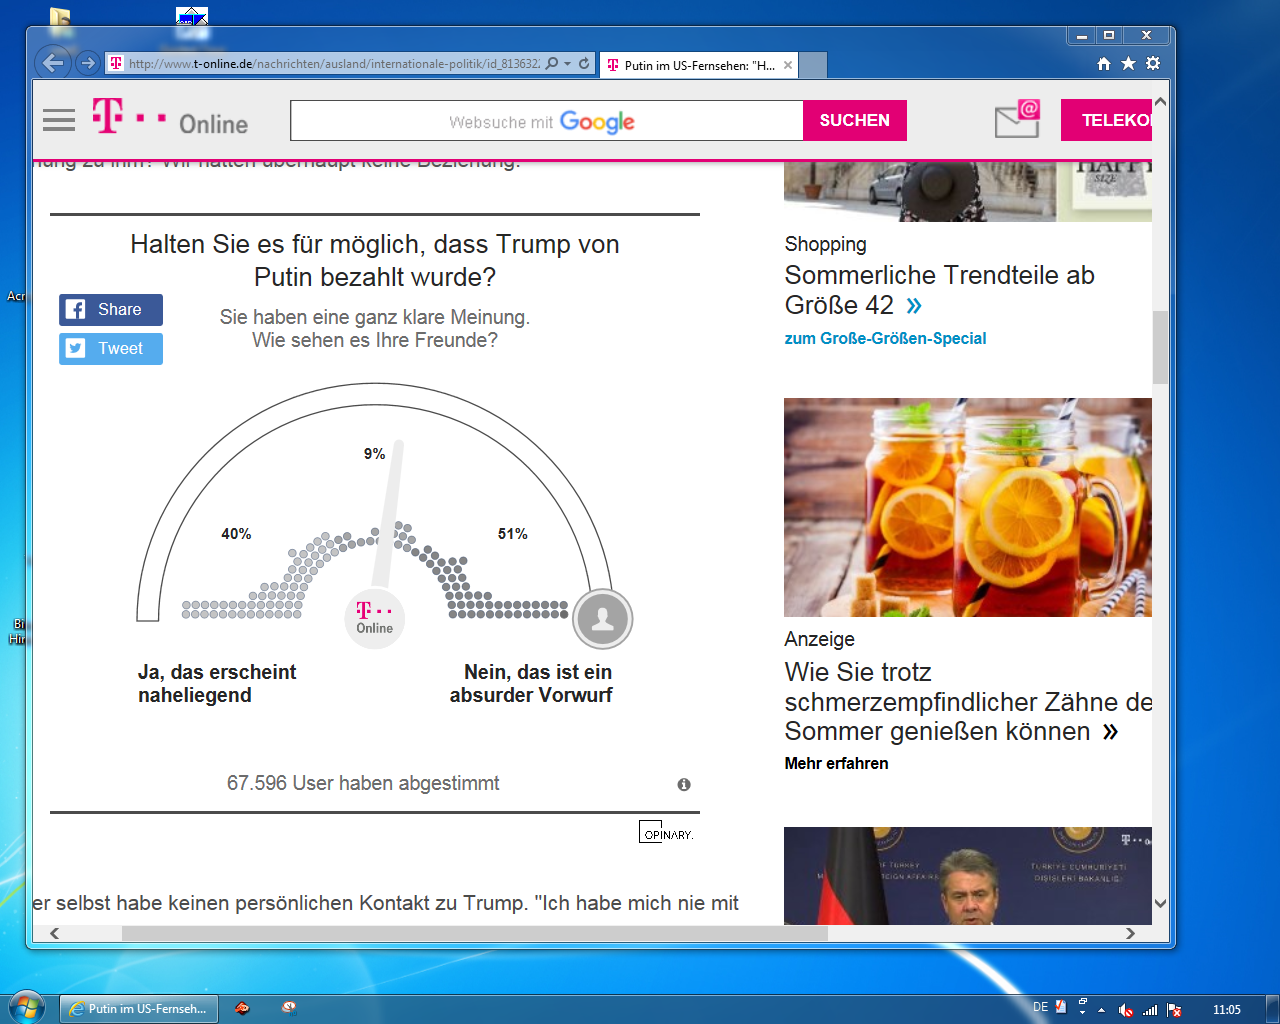Tweet the poll
Image resolution: width=1280 pixels, height=1024 pixels.
pos(110,349)
